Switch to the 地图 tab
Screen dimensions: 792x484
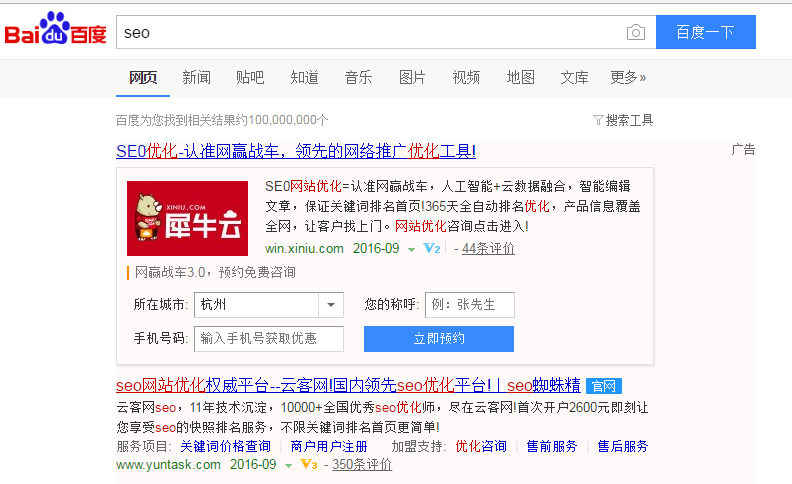520,77
